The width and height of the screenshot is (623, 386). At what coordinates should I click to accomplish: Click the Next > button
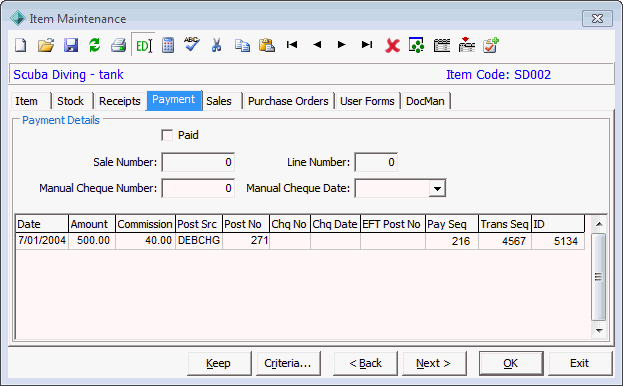coord(434,363)
